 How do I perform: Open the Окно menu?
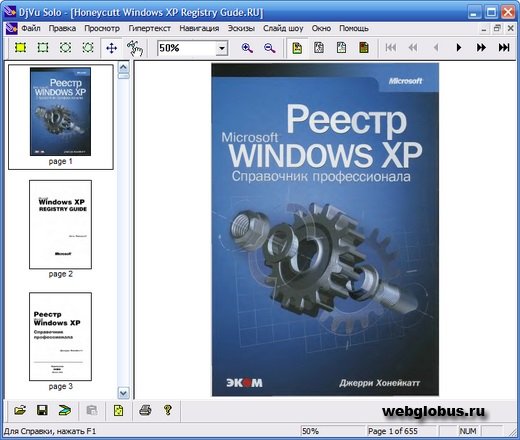click(321, 28)
